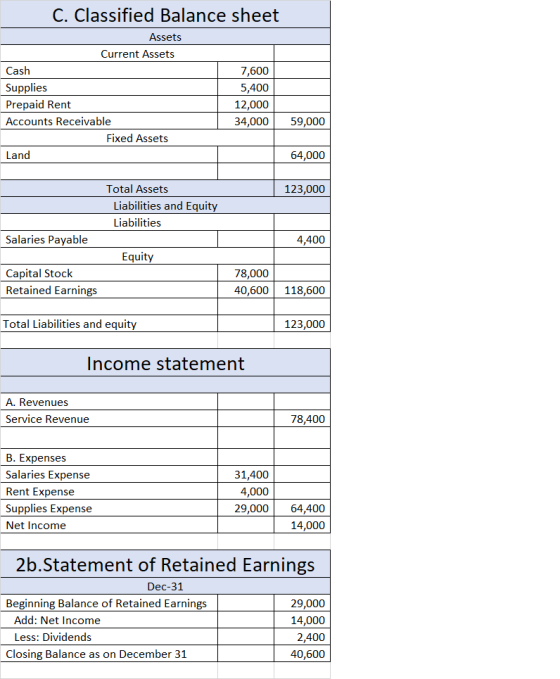Click the Dividends value 2,400
This screenshot has height=679, width=560.
(302, 637)
